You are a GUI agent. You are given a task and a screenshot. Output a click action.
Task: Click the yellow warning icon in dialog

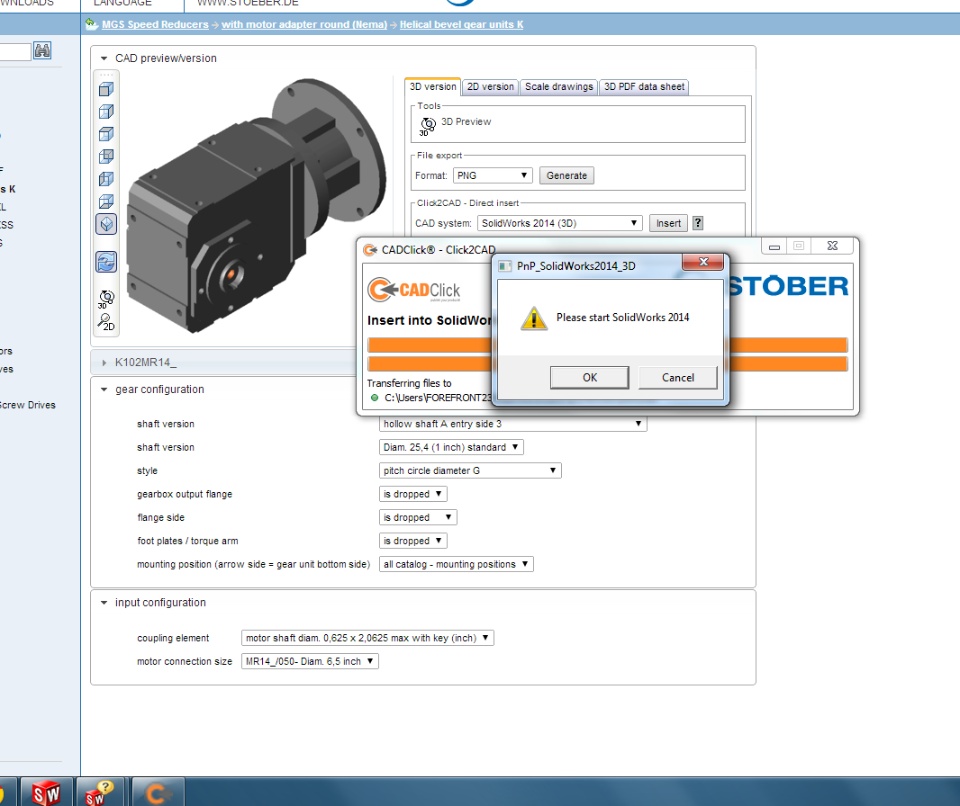coord(533,318)
